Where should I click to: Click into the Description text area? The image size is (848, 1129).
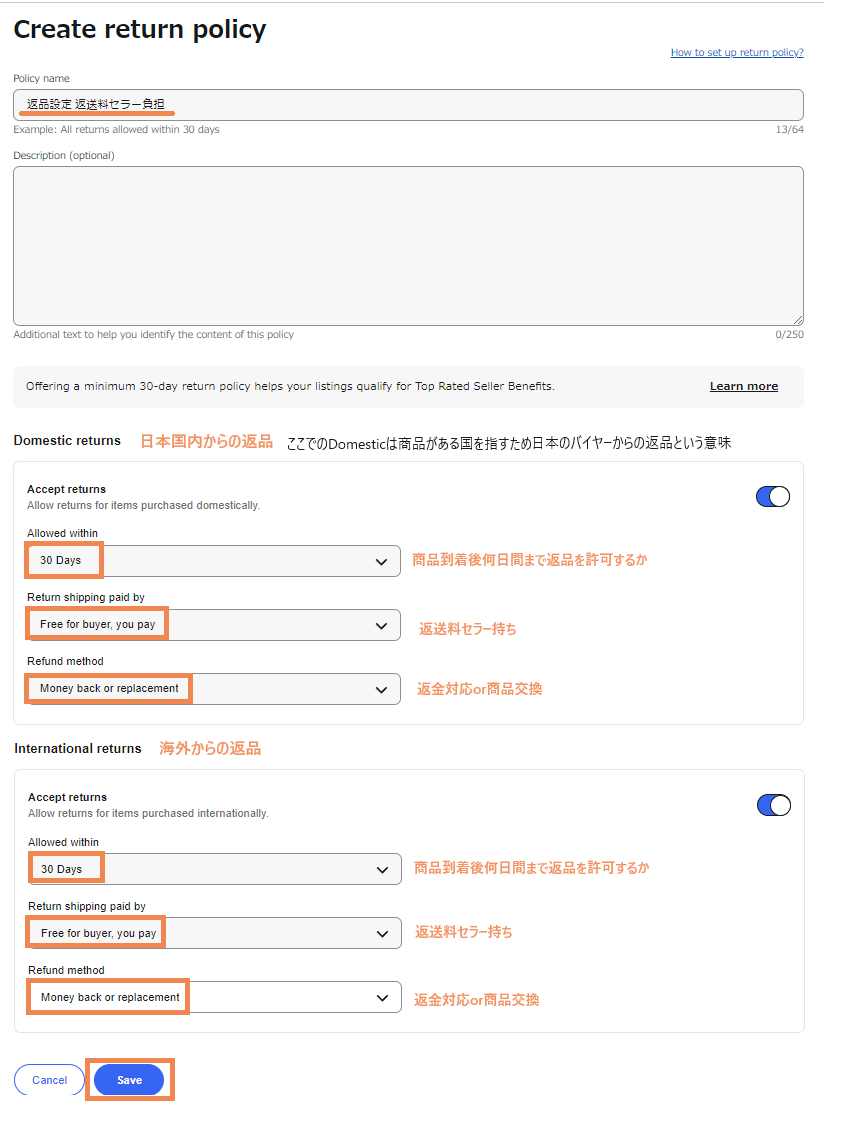(408, 246)
